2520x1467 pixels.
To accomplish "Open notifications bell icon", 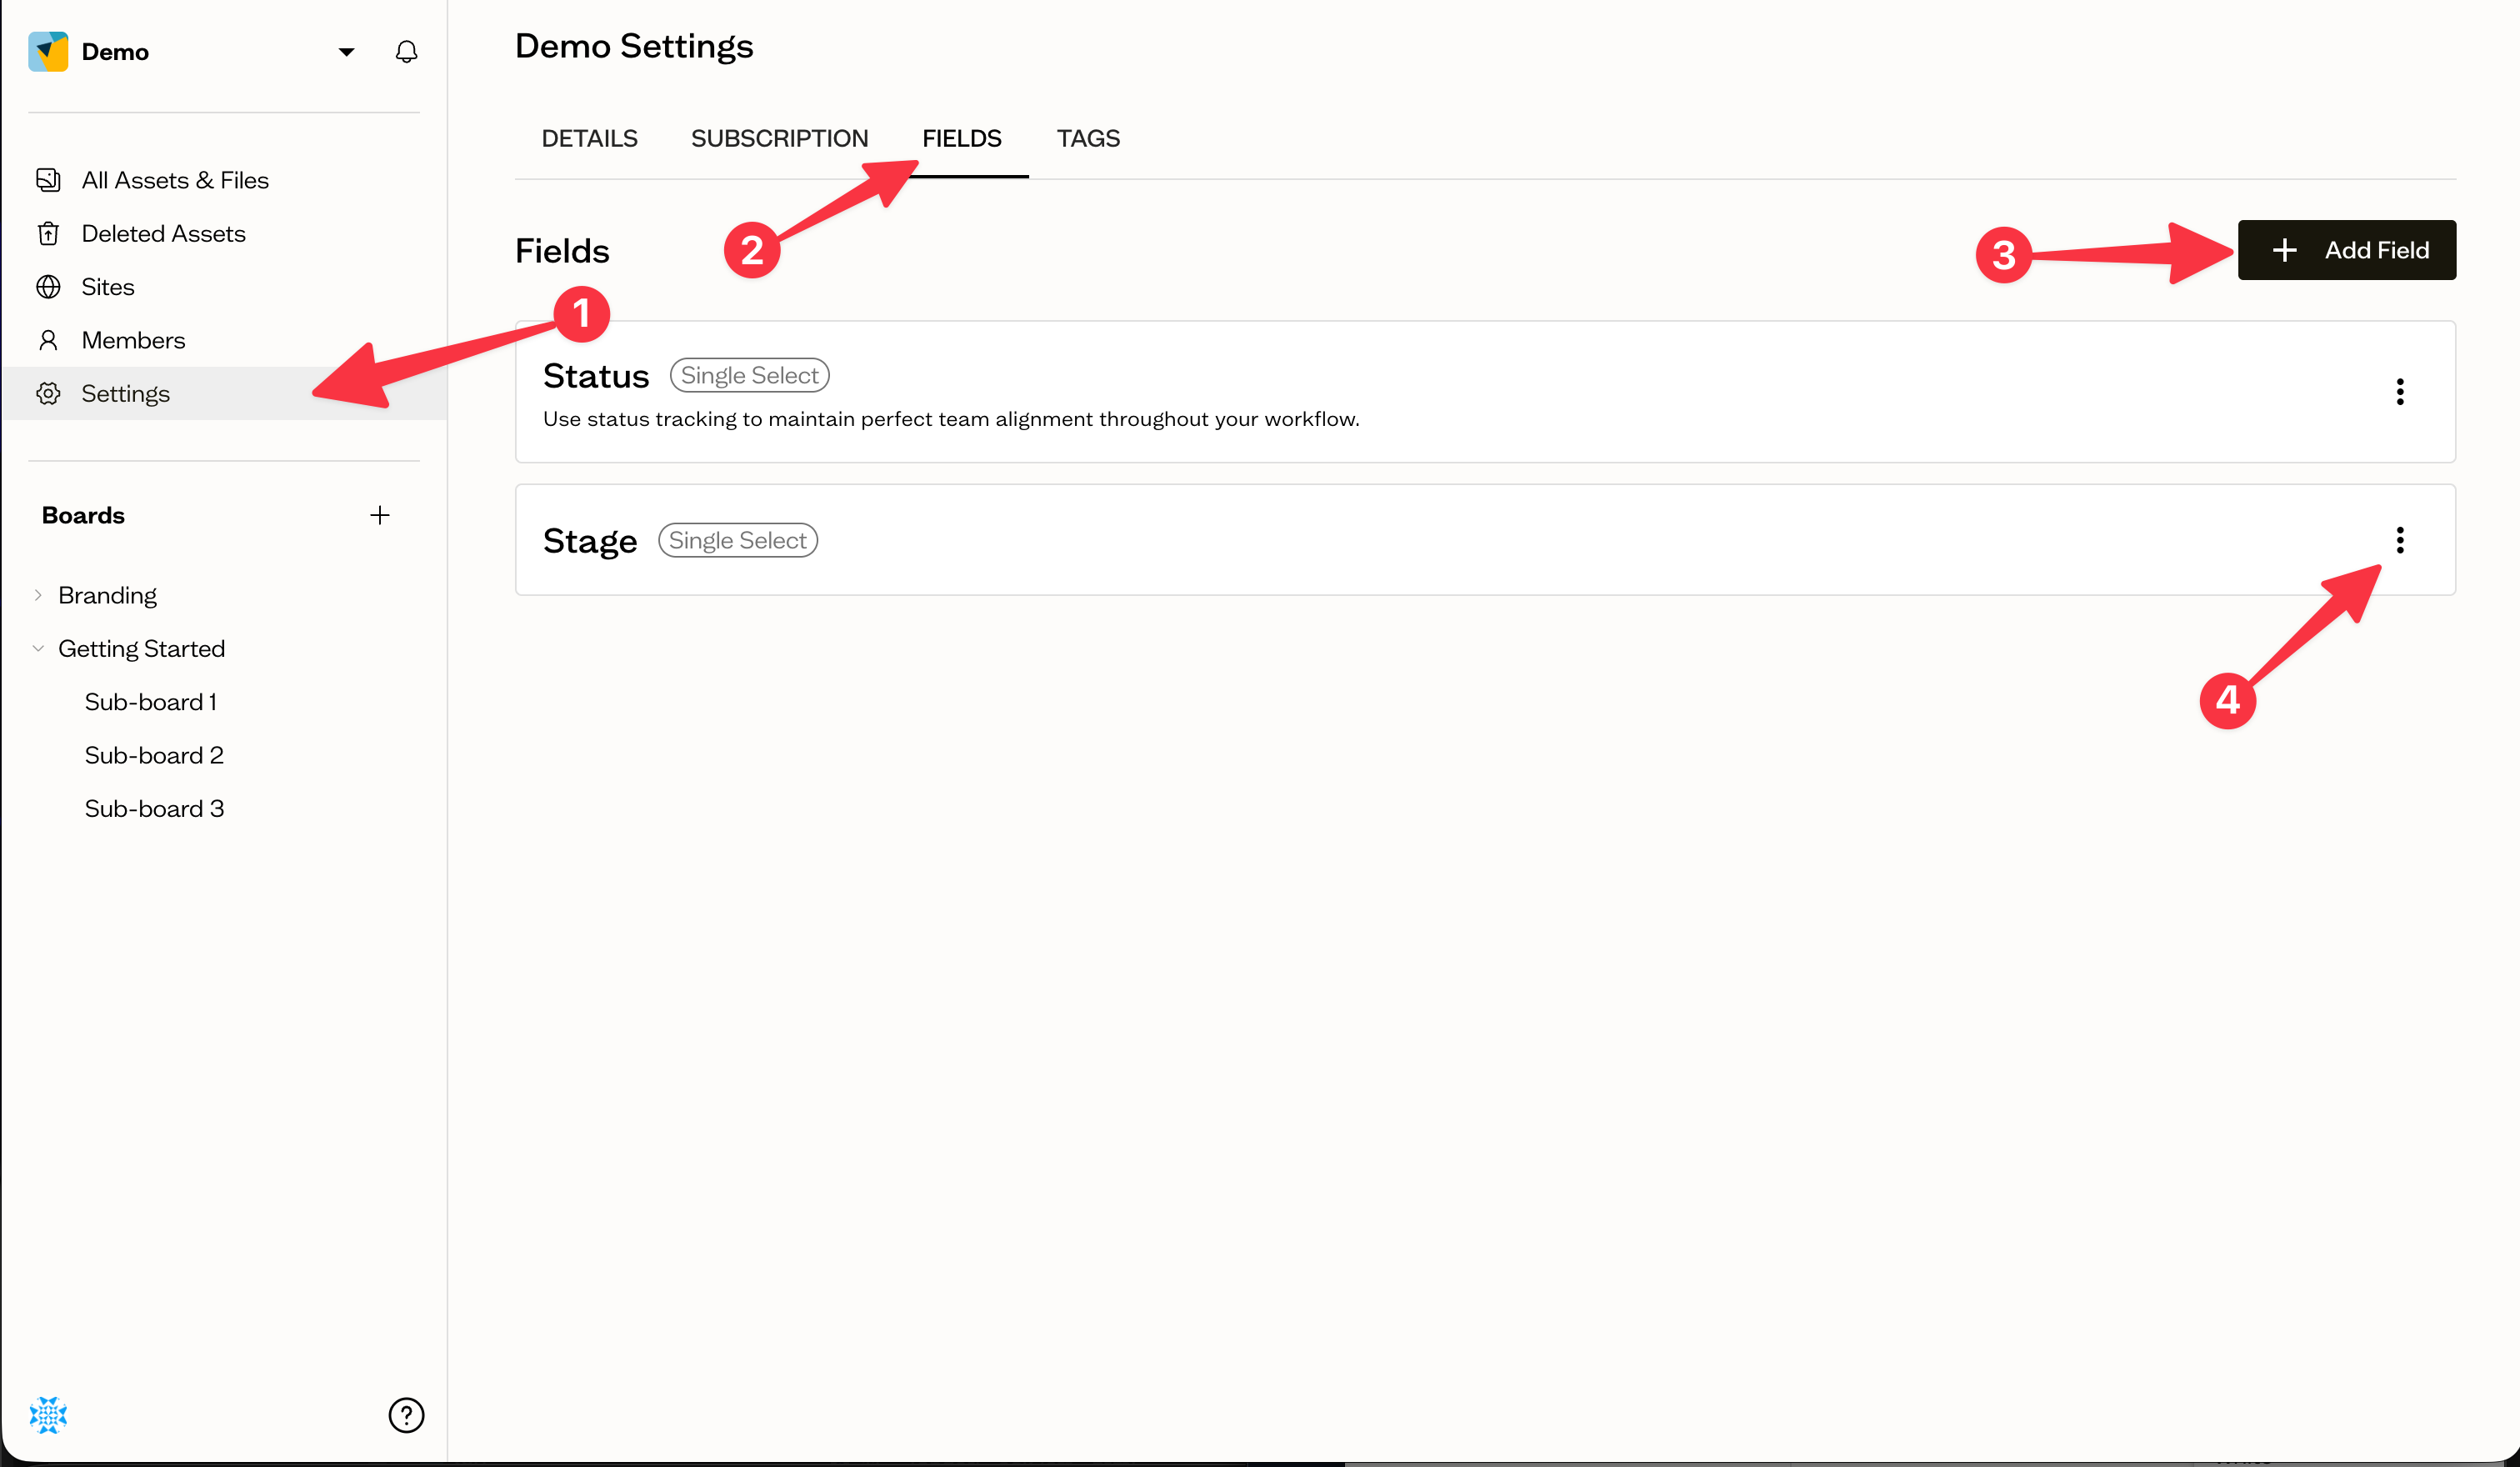I will click(406, 52).
